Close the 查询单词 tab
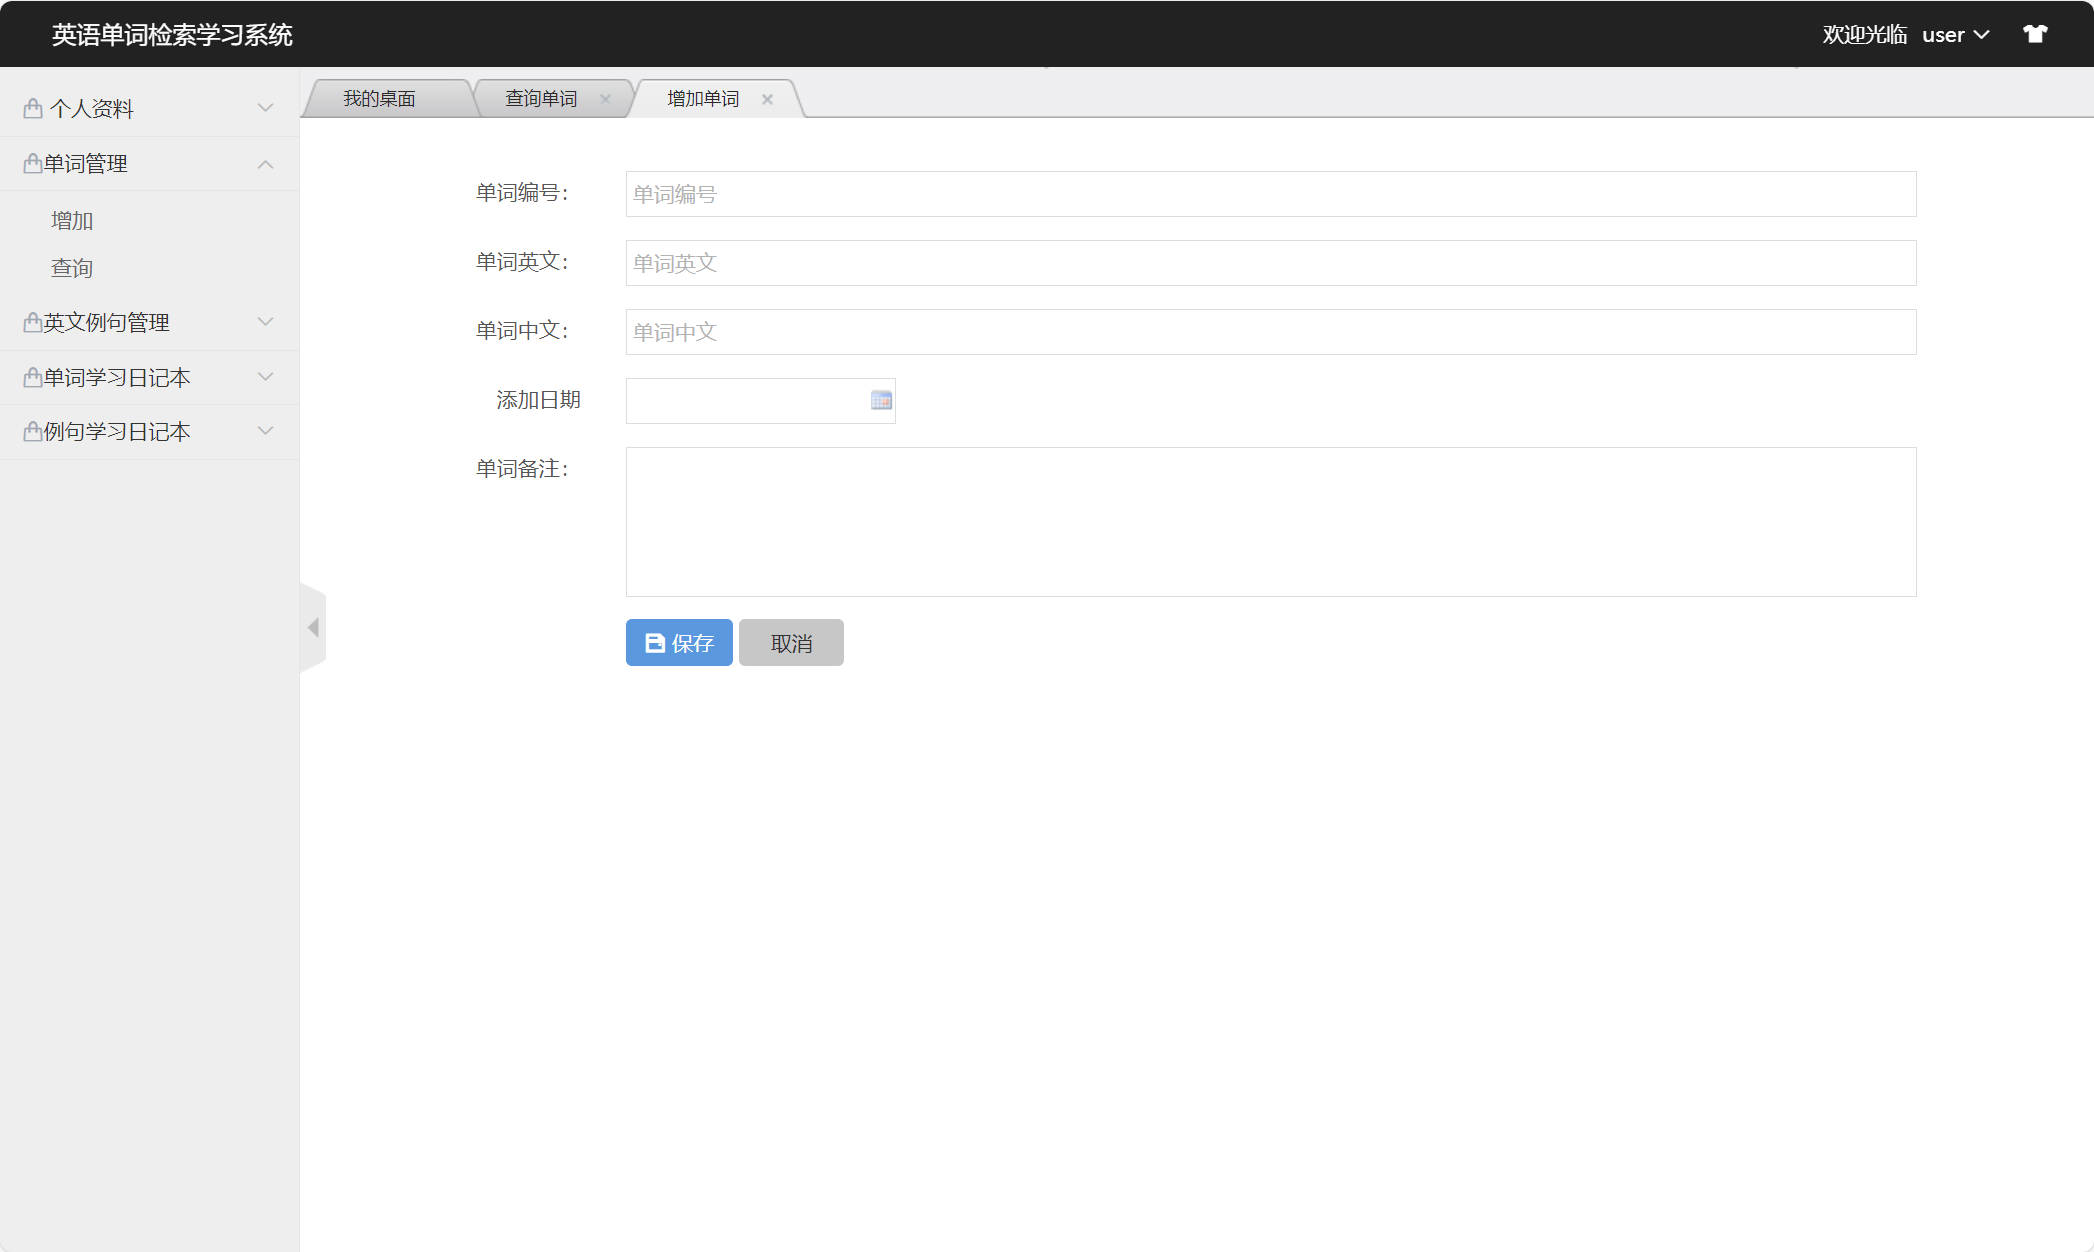 pyautogui.click(x=605, y=99)
